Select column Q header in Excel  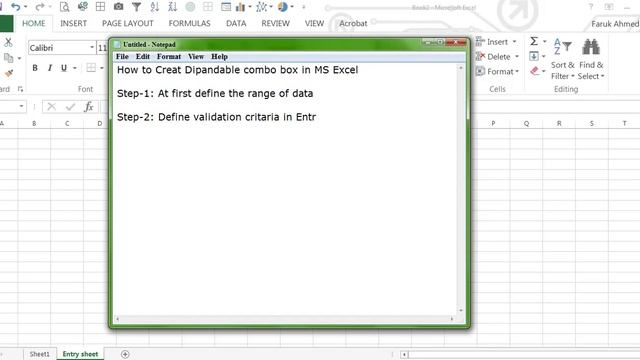[x=526, y=123]
